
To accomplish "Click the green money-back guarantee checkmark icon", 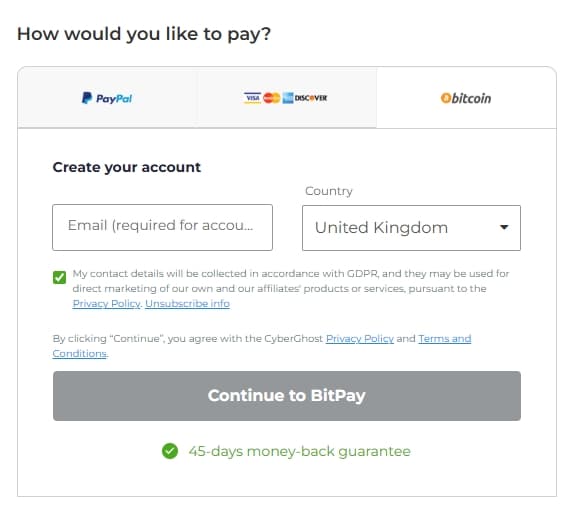I will point(170,451).
